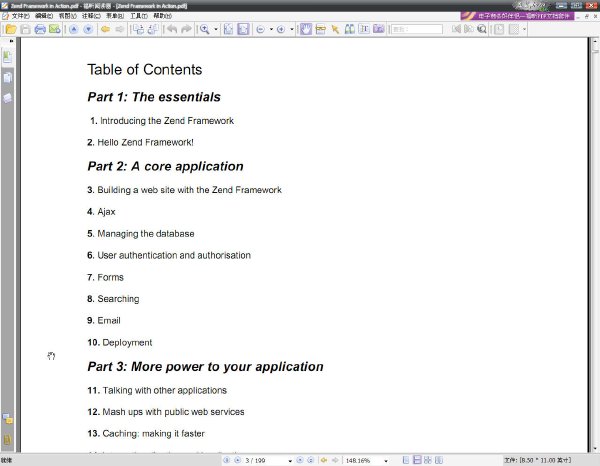This screenshot has height=466, width=600.
Task: Open a file with the folder icon
Action: [11, 29]
